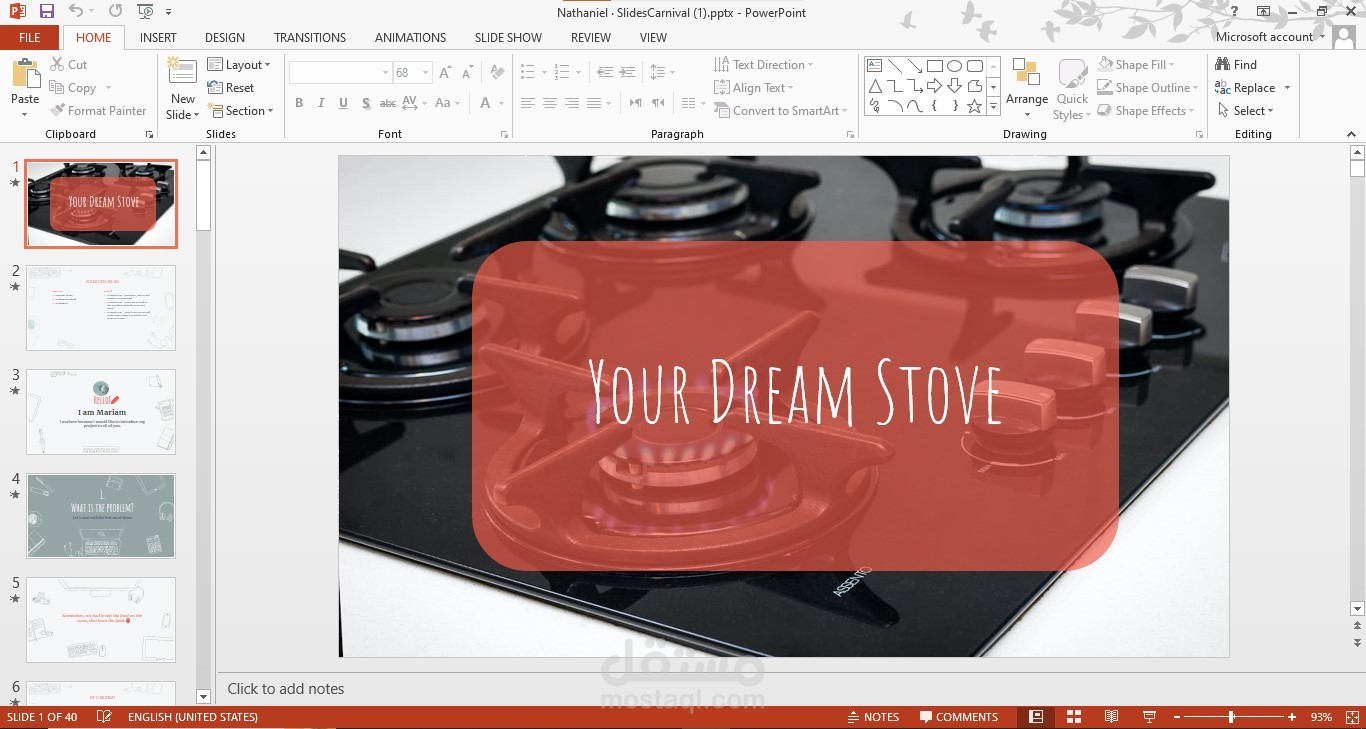This screenshot has height=729, width=1366.
Task: Expand more shapes in gallery
Action: (x=993, y=106)
